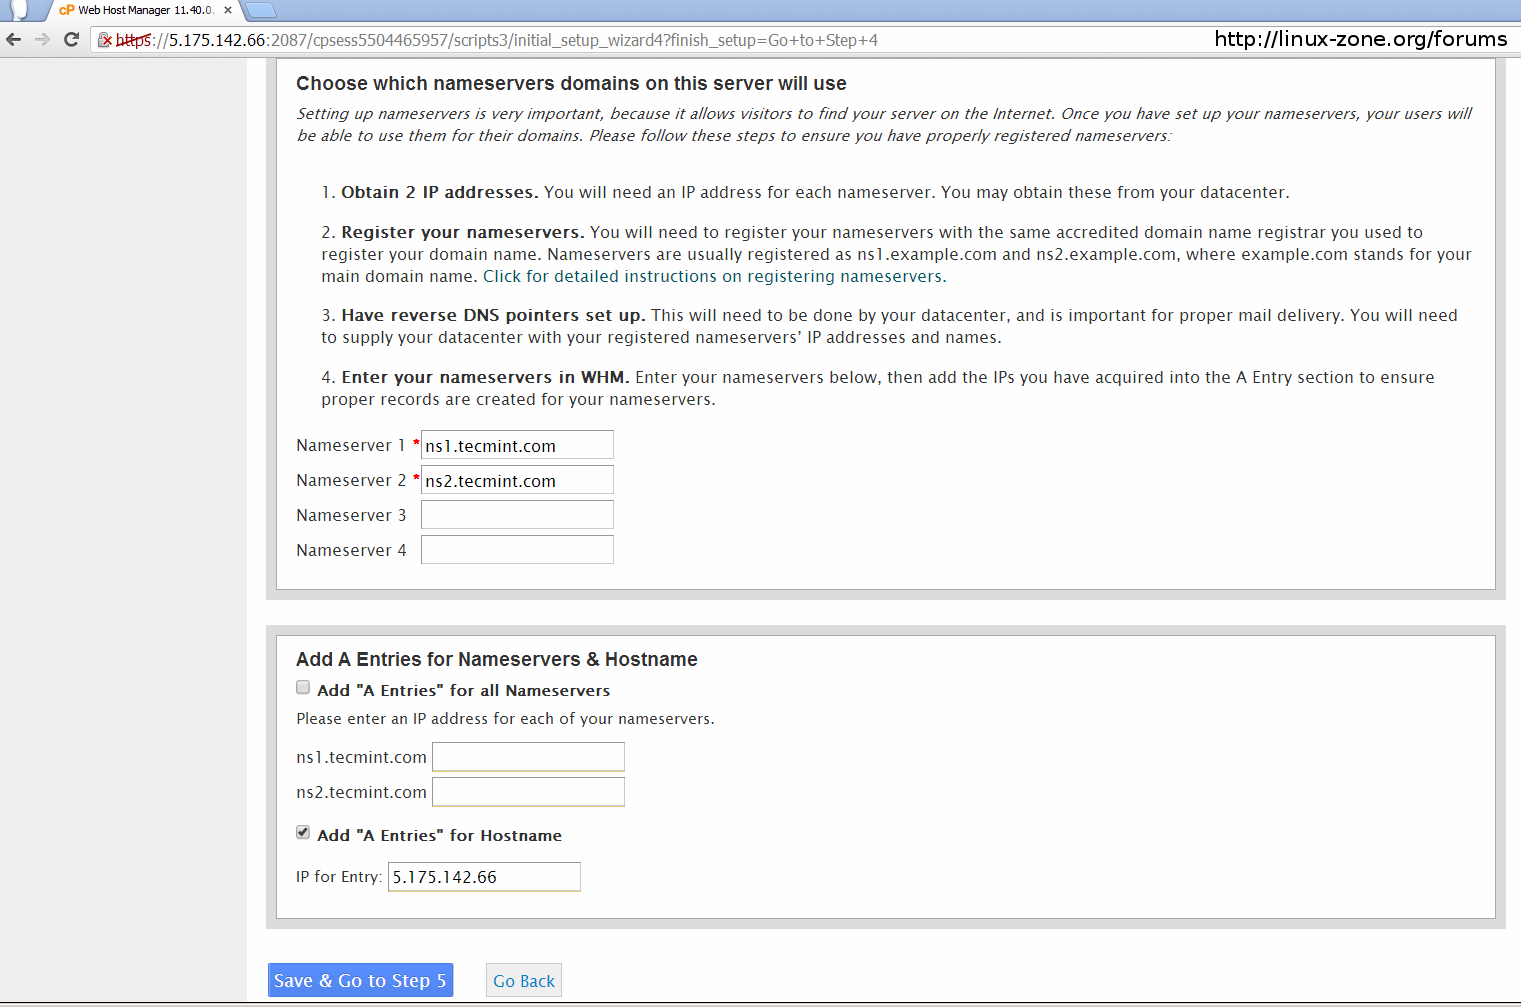
Task: Reload the current page
Action: [x=71, y=40]
